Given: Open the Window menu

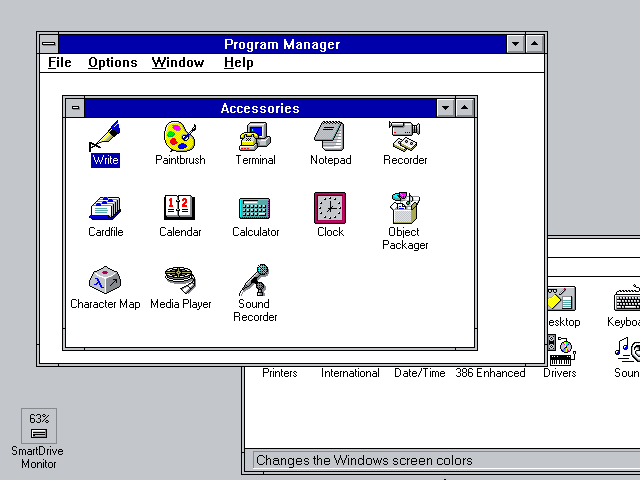Looking at the screenshot, I should pyautogui.click(x=178, y=62).
